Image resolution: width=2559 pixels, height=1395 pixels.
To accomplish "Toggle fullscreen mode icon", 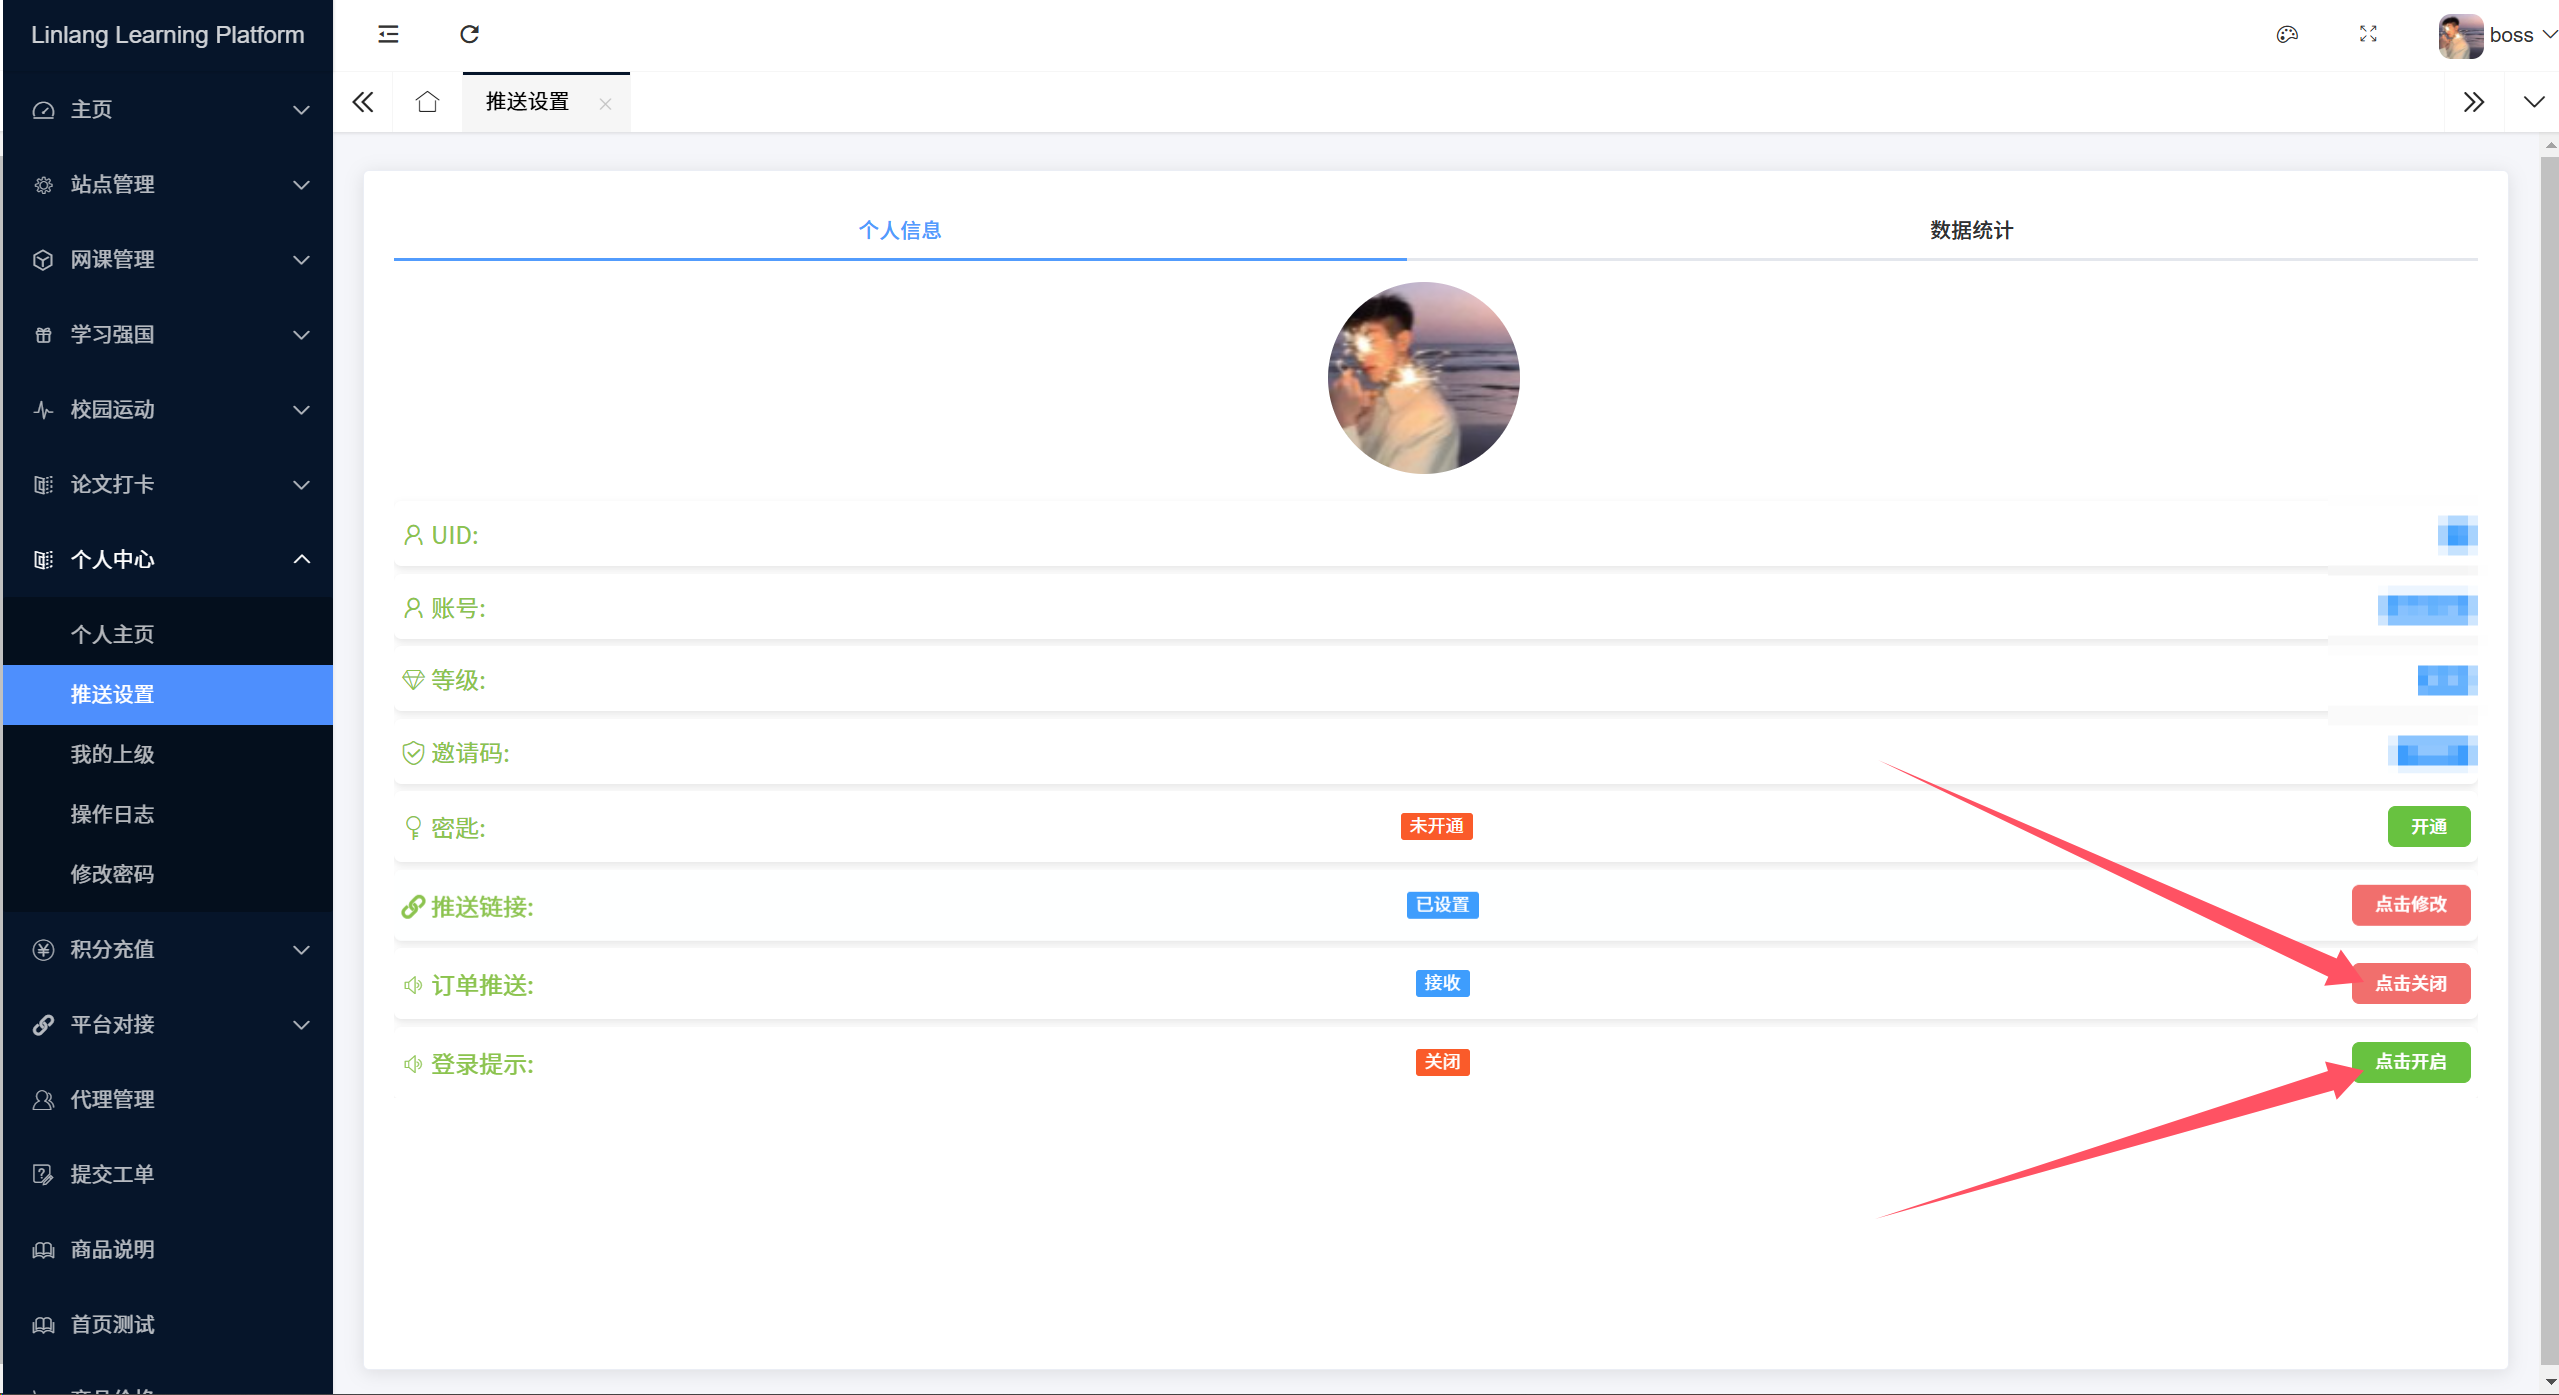I will [x=2368, y=35].
